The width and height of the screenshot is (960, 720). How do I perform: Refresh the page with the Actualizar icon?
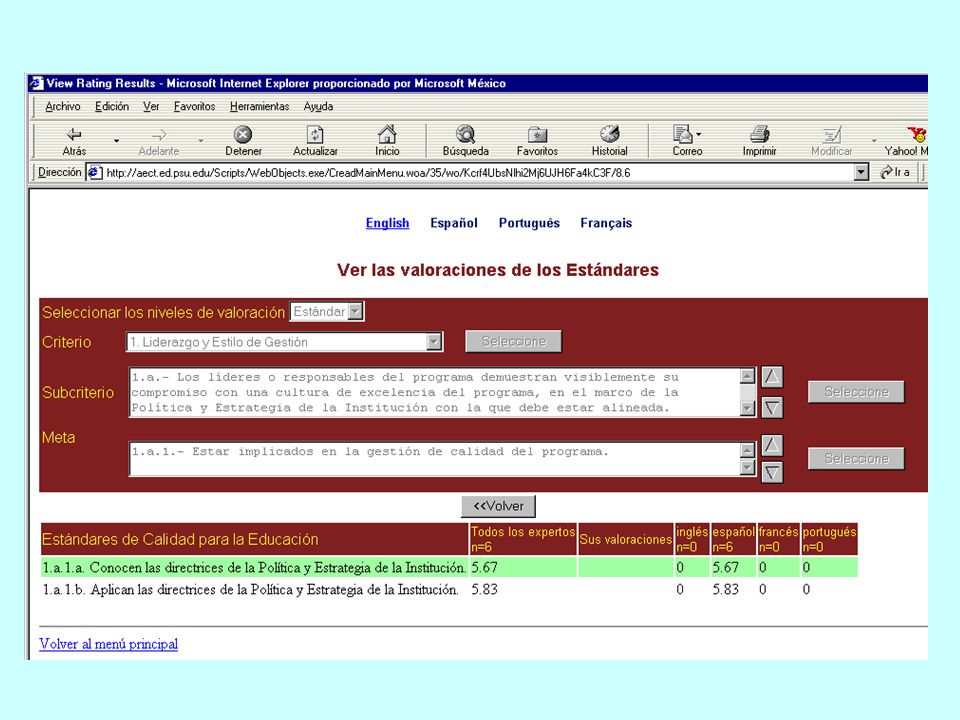tap(315, 134)
